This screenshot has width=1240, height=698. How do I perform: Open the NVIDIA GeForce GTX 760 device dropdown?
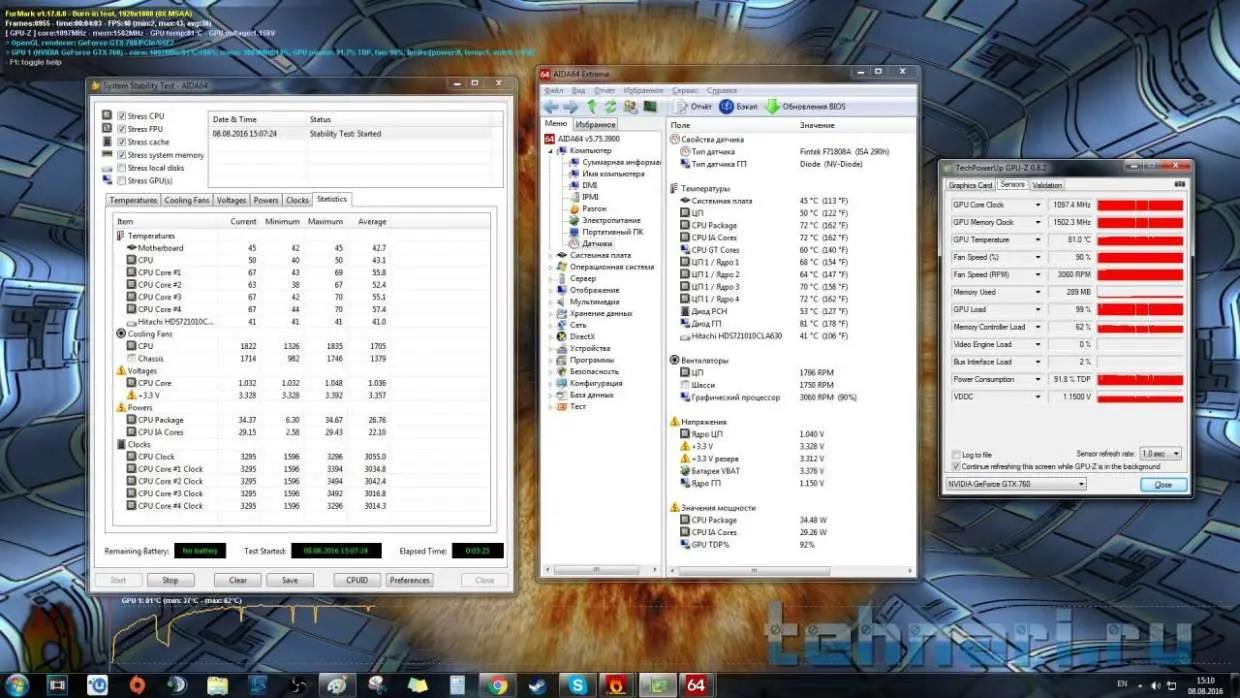[x=1016, y=484]
